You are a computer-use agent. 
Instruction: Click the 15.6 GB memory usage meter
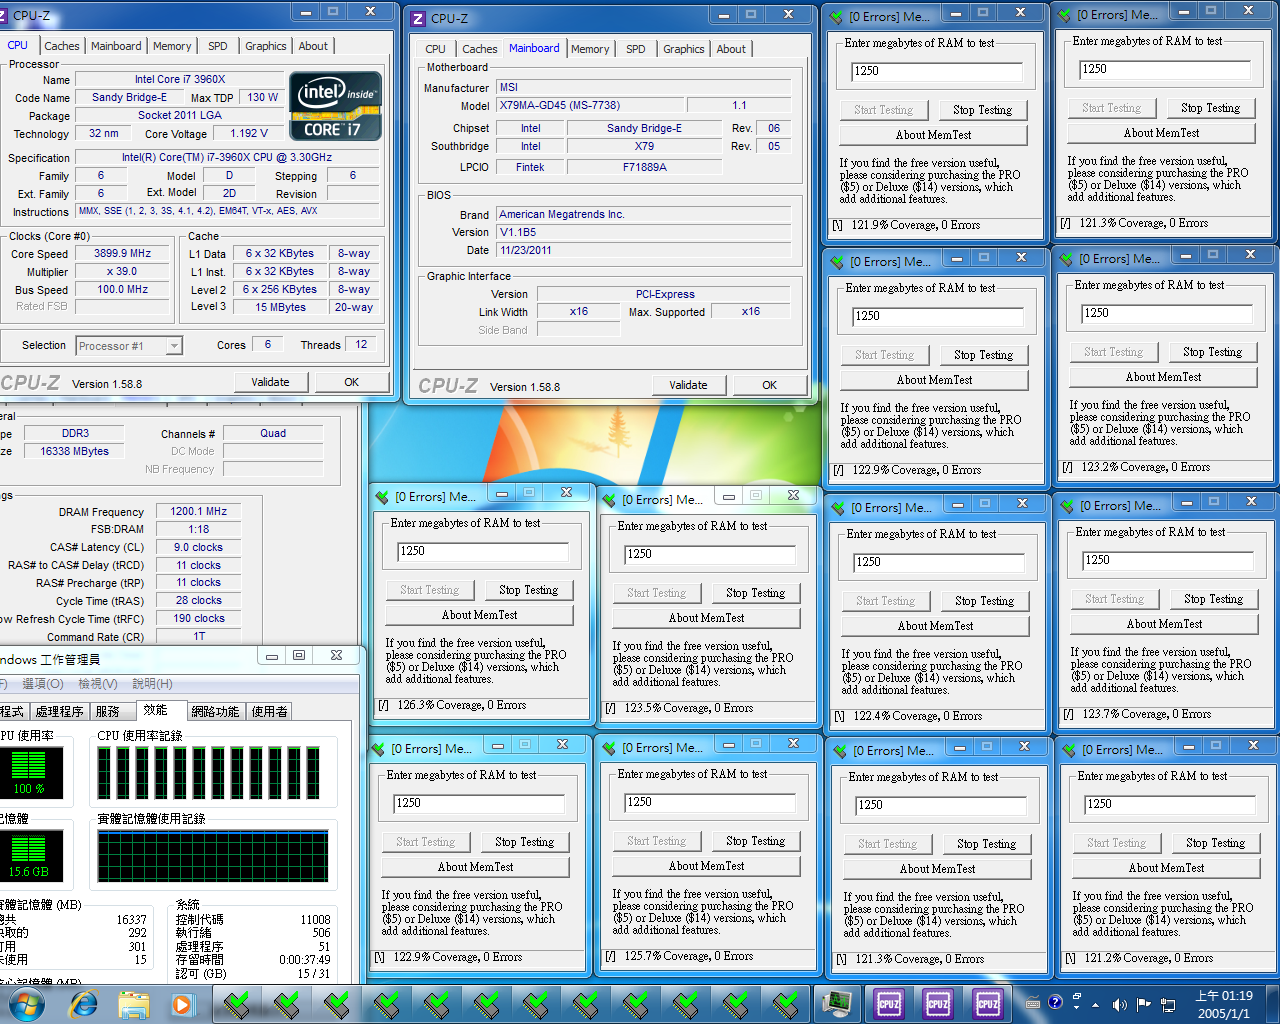[x=29, y=854]
